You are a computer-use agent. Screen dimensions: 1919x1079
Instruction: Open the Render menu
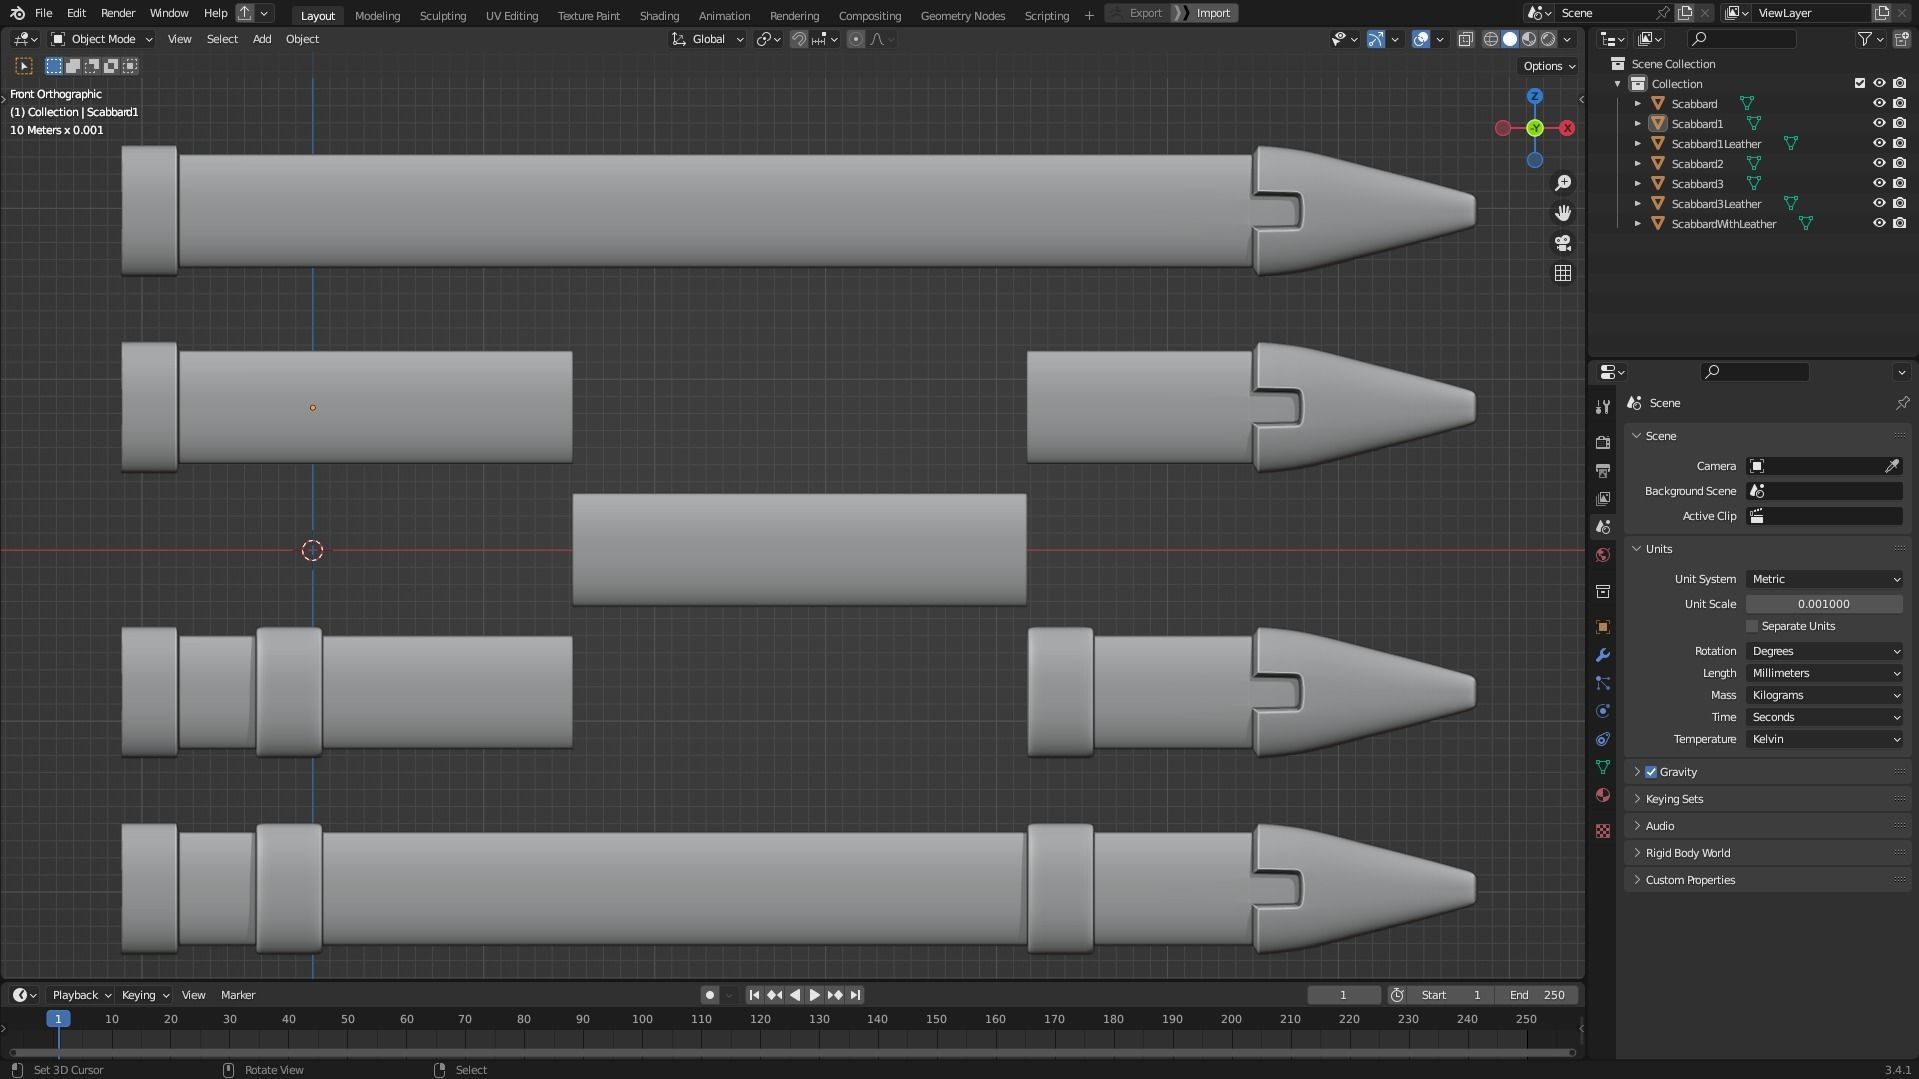pyautogui.click(x=118, y=13)
